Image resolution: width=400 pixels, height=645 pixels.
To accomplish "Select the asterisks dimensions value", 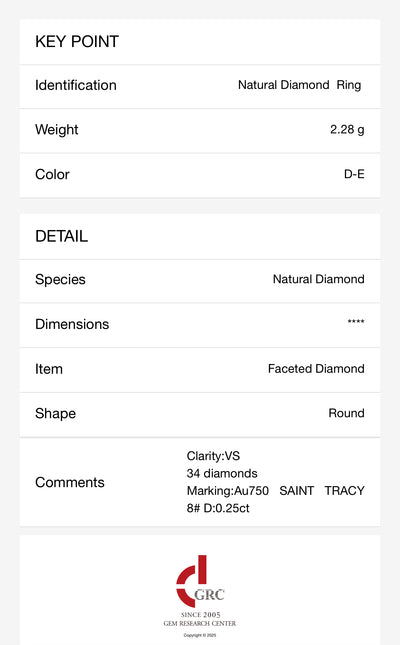I will click(x=356, y=322).
